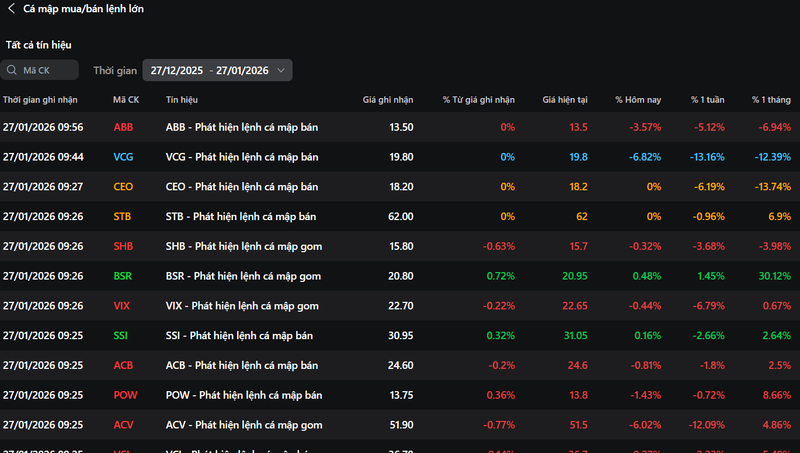
Task: Select the VIX - Phát hiện lệnh cá mập gom row
Action: click(400, 306)
